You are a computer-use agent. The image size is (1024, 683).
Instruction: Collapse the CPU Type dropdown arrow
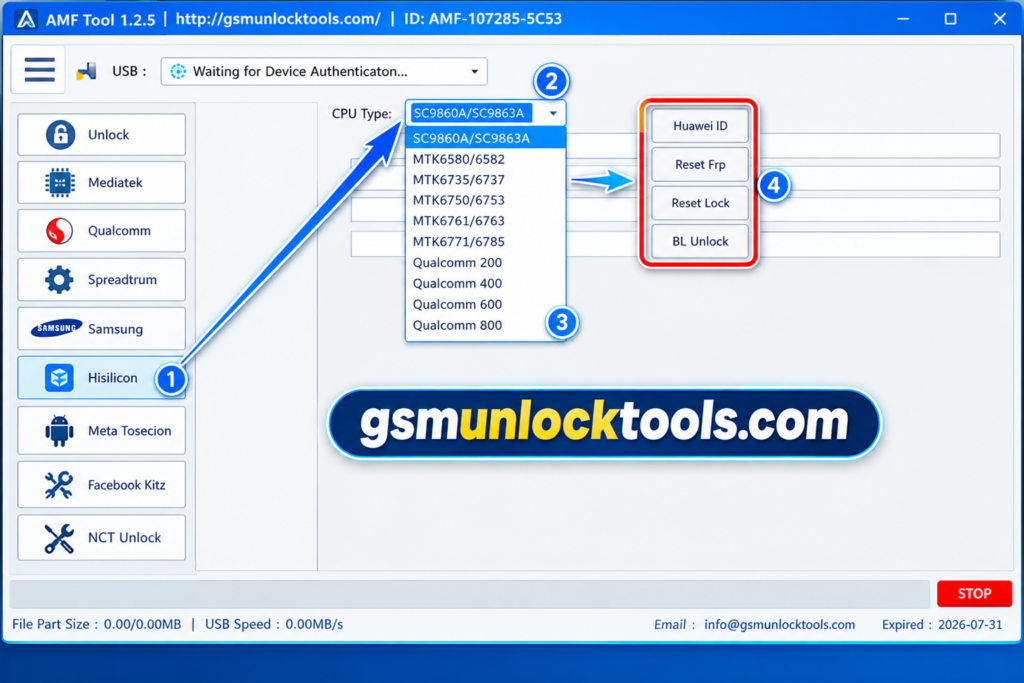[x=553, y=113]
